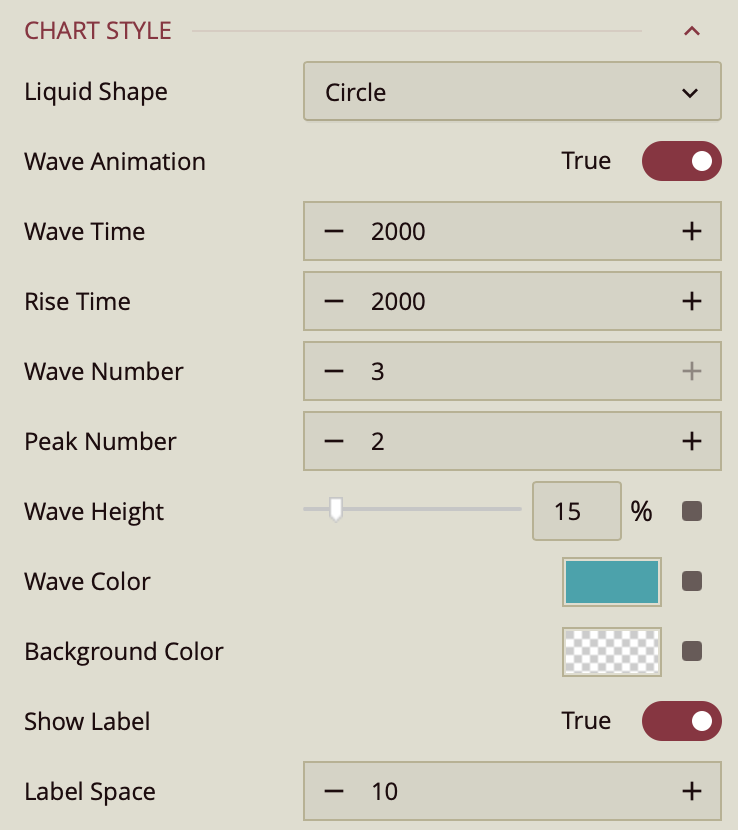The height and width of the screenshot is (830, 738).
Task: Increase Rise Time with plus icon
Action: click(x=691, y=302)
